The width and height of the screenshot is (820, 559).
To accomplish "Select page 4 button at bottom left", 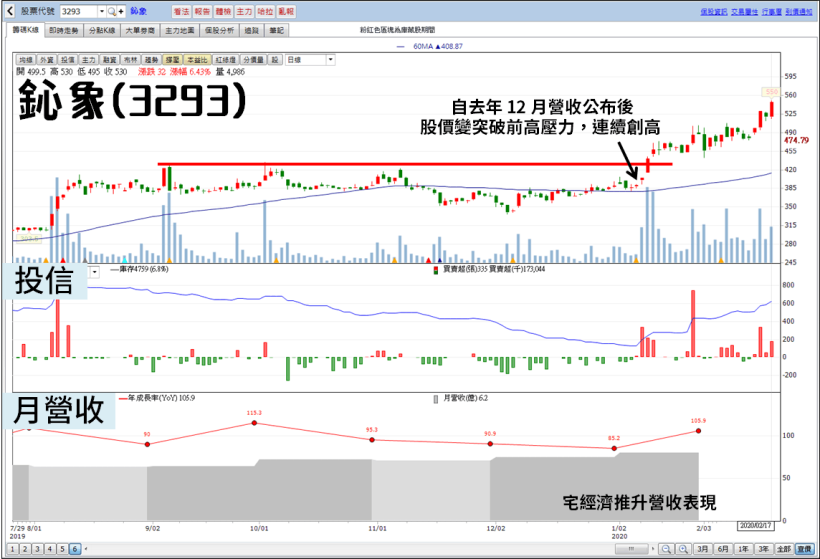I will (50, 549).
